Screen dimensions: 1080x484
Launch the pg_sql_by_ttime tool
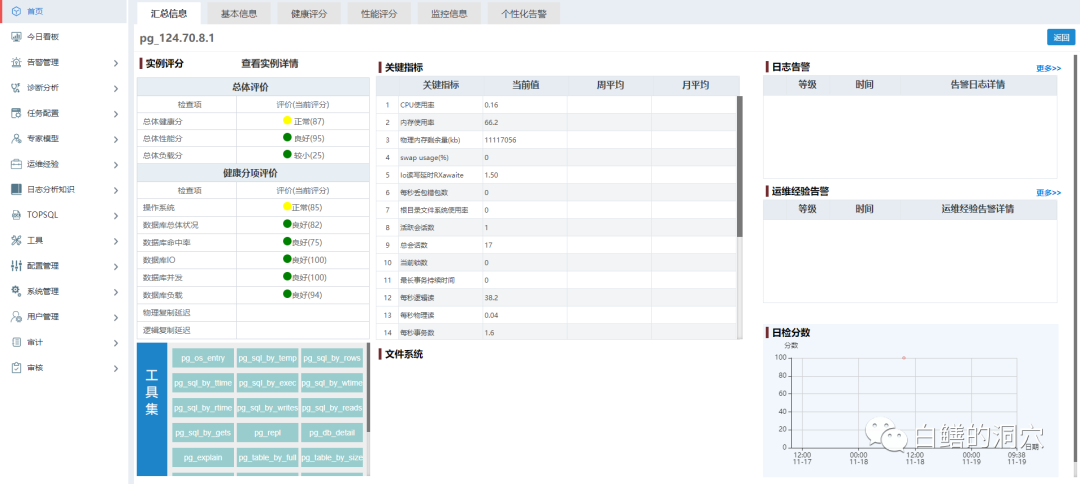point(203,383)
